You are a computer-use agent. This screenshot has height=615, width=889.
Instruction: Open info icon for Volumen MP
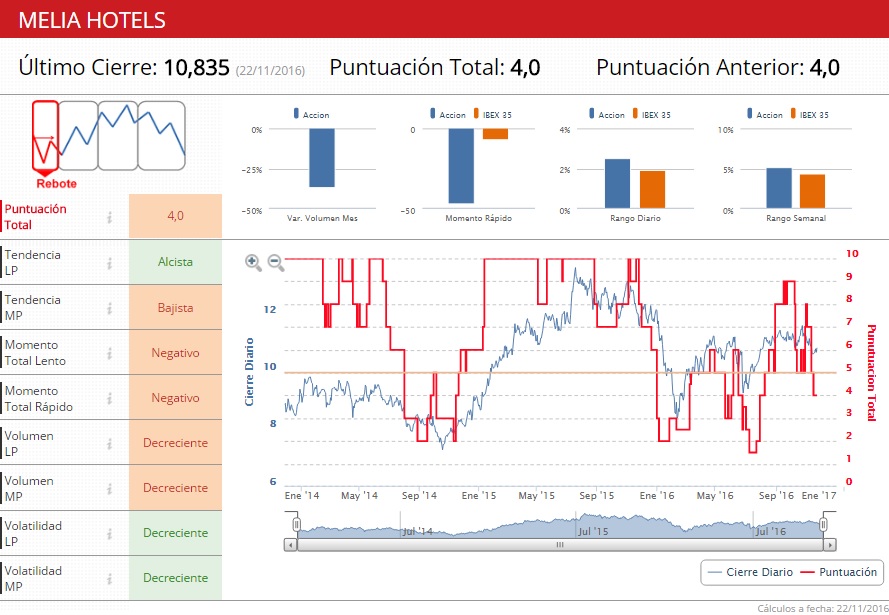point(109,488)
